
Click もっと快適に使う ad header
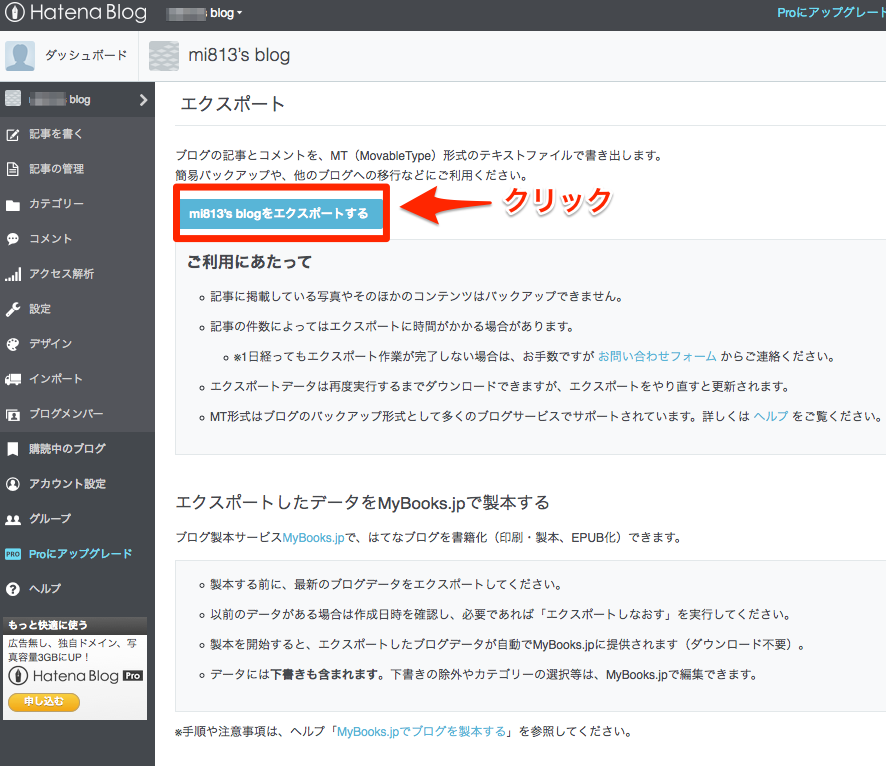[48, 625]
